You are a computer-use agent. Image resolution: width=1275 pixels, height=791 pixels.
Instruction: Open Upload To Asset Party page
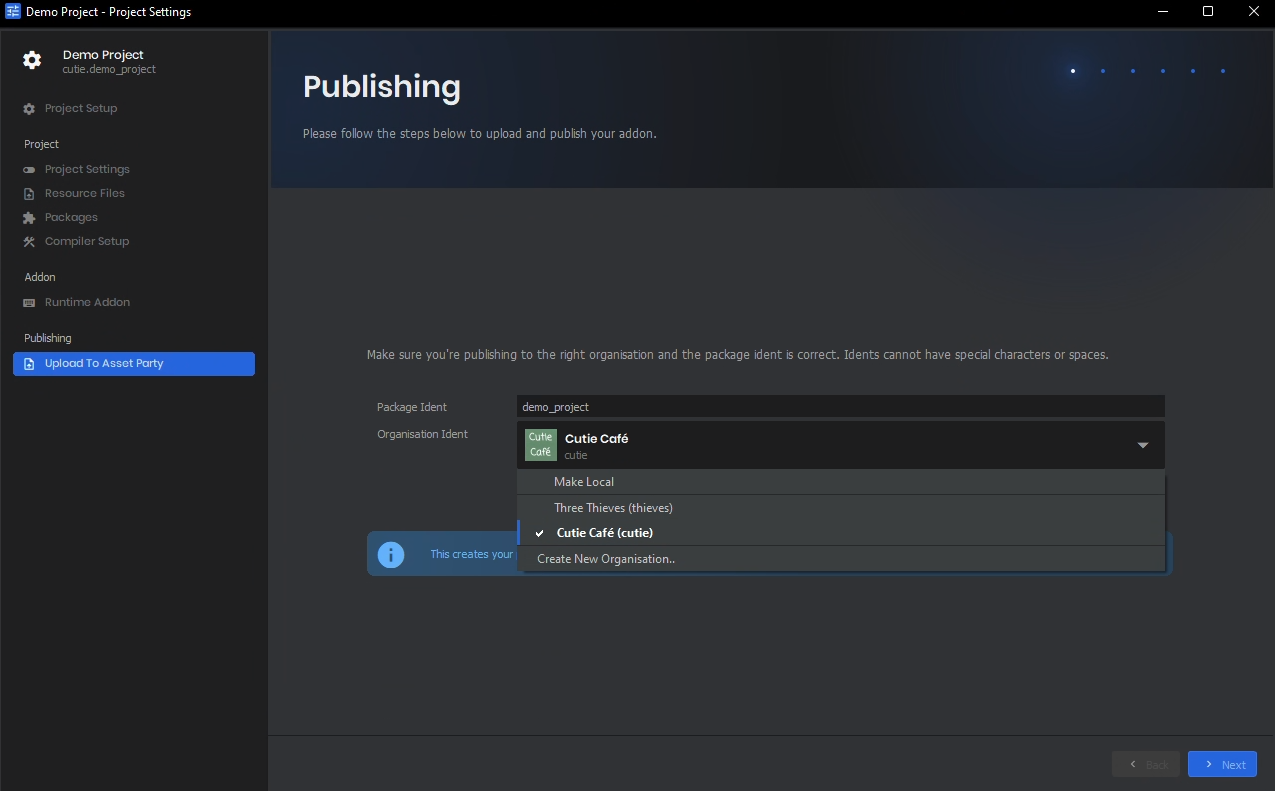pyautogui.click(x=134, y=364)
